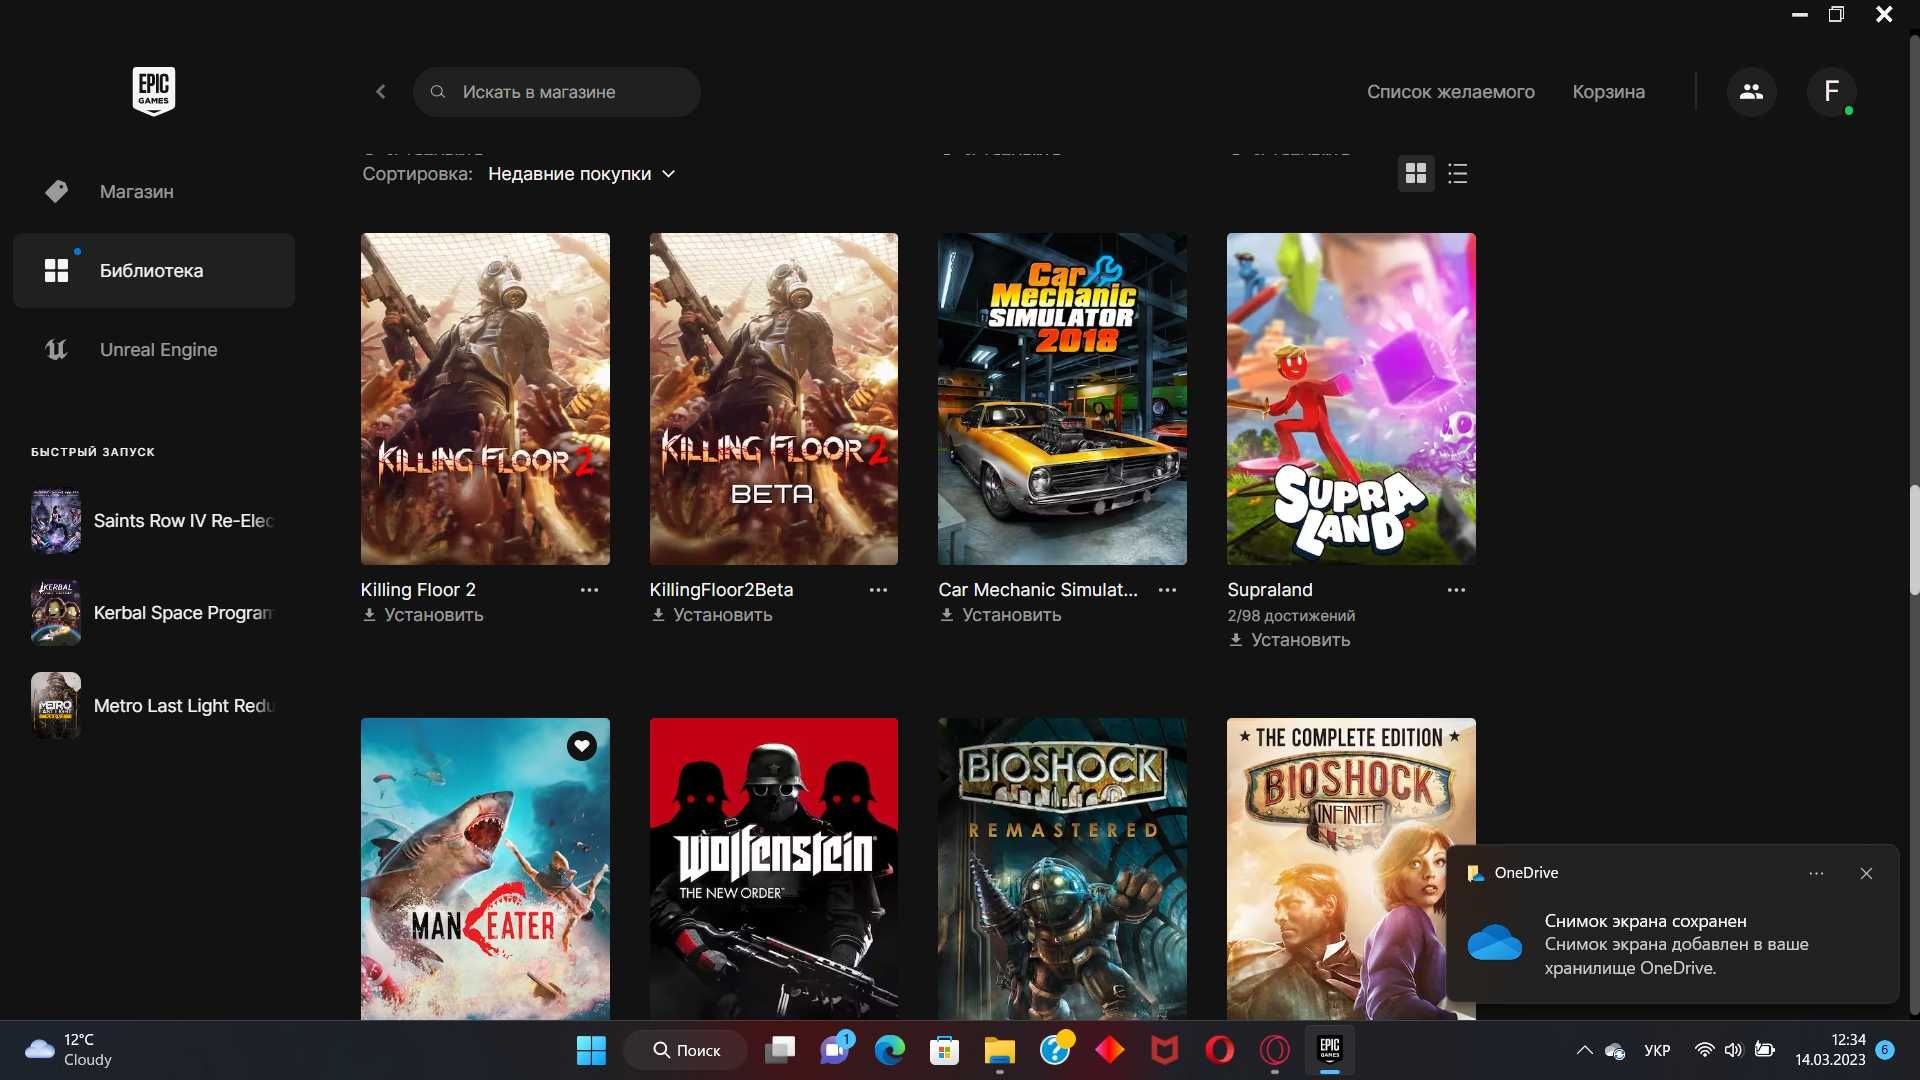Dismiss the OneDrive notification
Screen dimensions: 1920x1080
tap(1866, 874)
